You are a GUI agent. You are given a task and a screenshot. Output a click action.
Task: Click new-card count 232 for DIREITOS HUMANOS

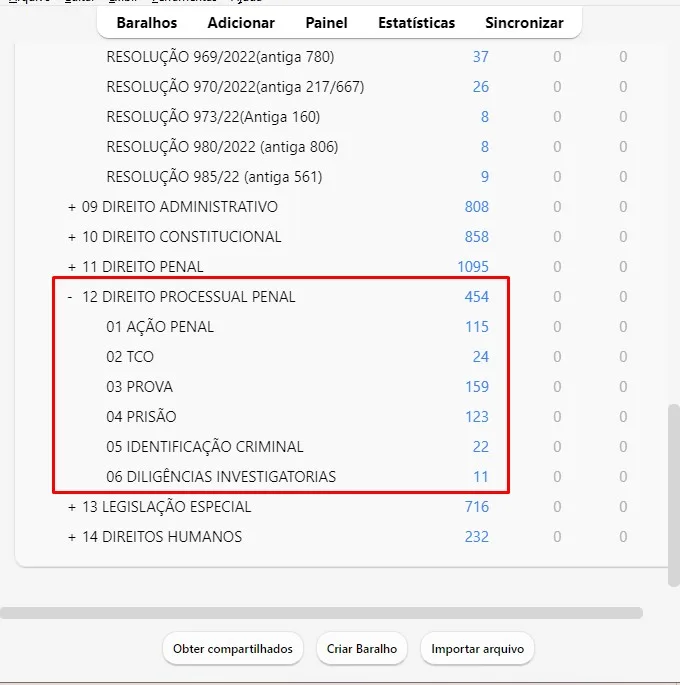[476, 537]
